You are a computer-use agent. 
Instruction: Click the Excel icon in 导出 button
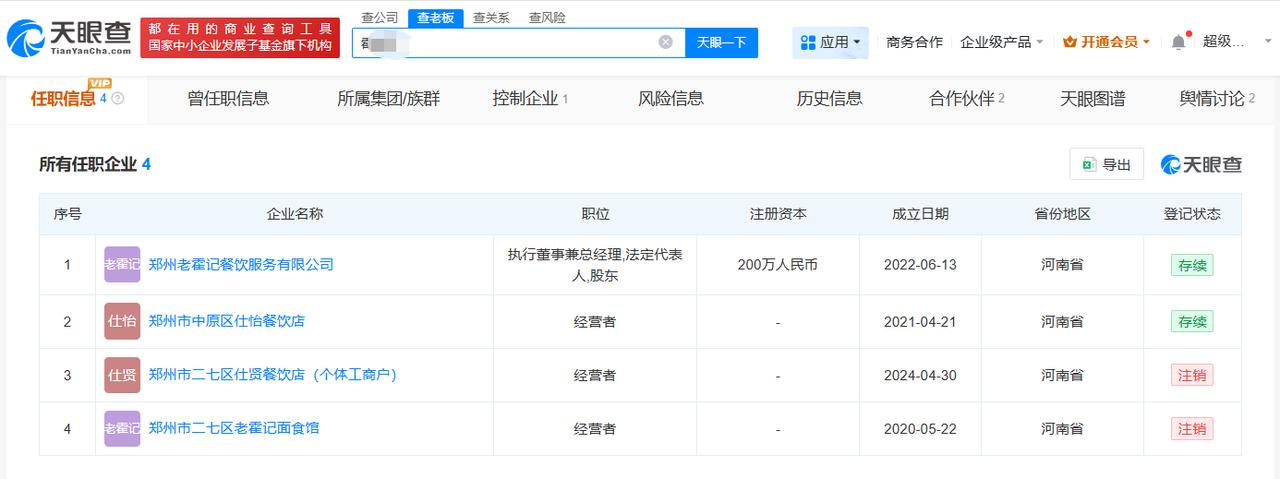coord(1089,165)
